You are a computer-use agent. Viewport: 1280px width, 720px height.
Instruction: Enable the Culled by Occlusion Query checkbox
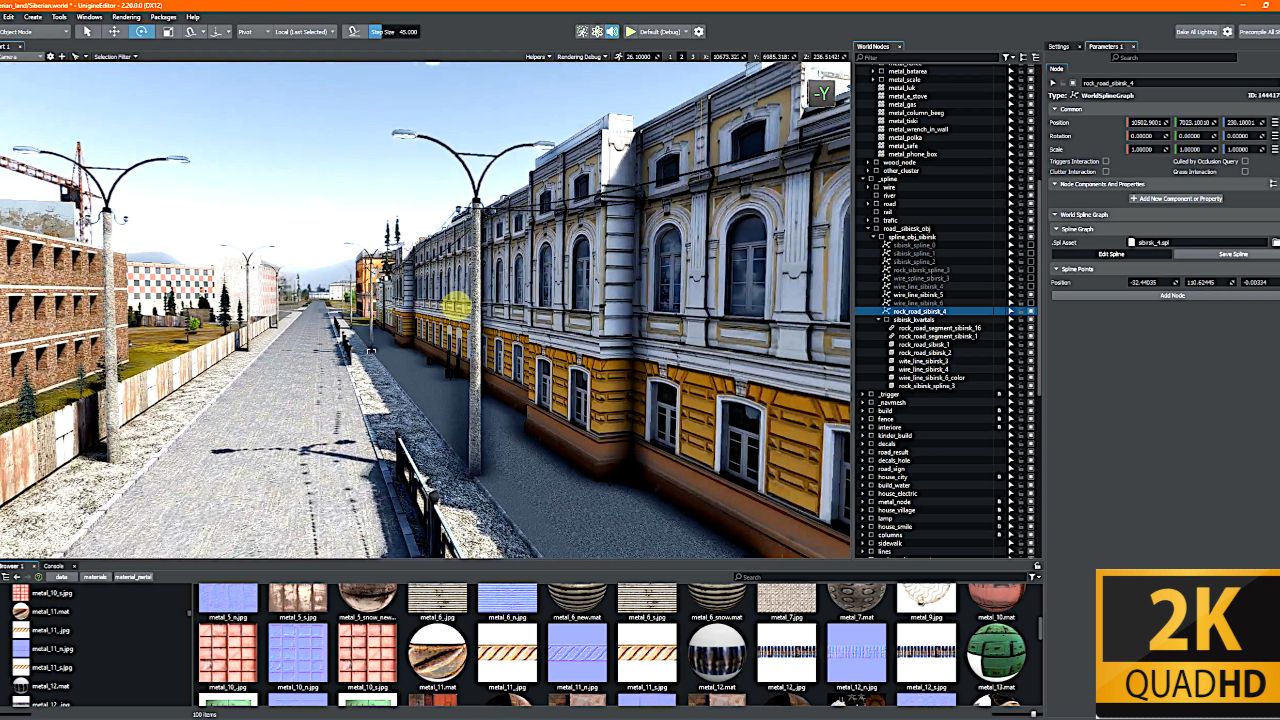(x=1245, y=161)
